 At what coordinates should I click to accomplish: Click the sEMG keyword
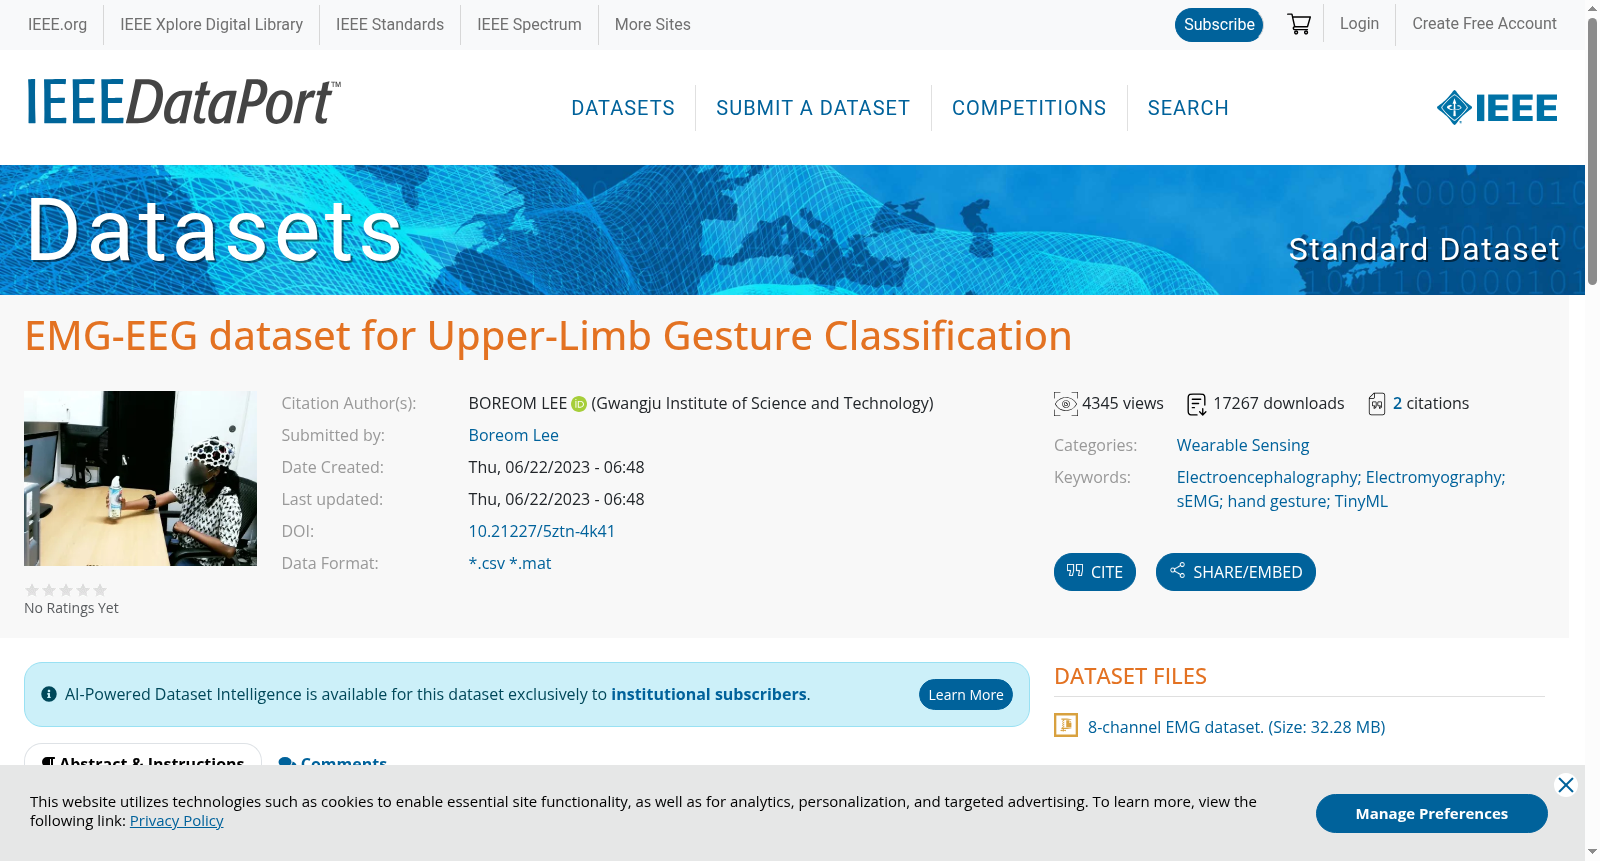[x=1198, y=502]
